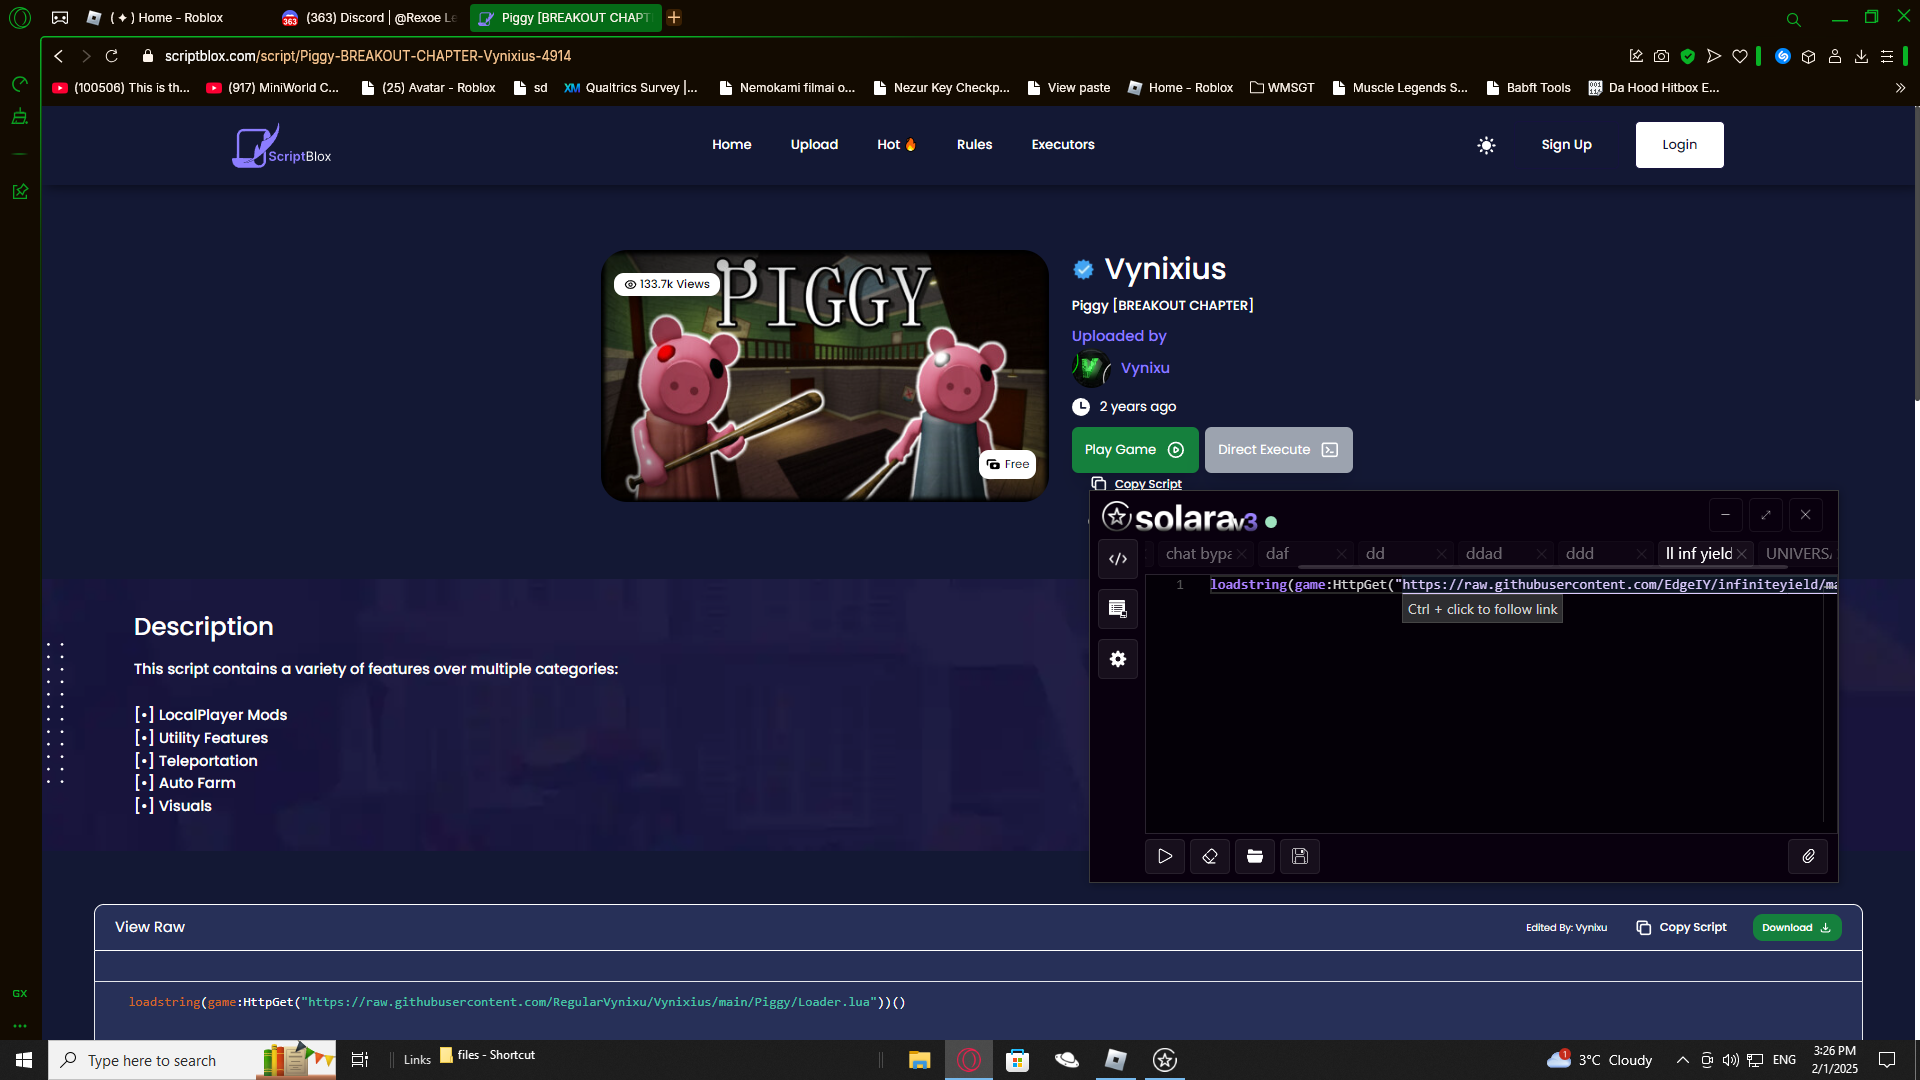Open the Vynixu uploader profile link
The height and width of the screenshot is (1080, 1920).
point(1145,368)
